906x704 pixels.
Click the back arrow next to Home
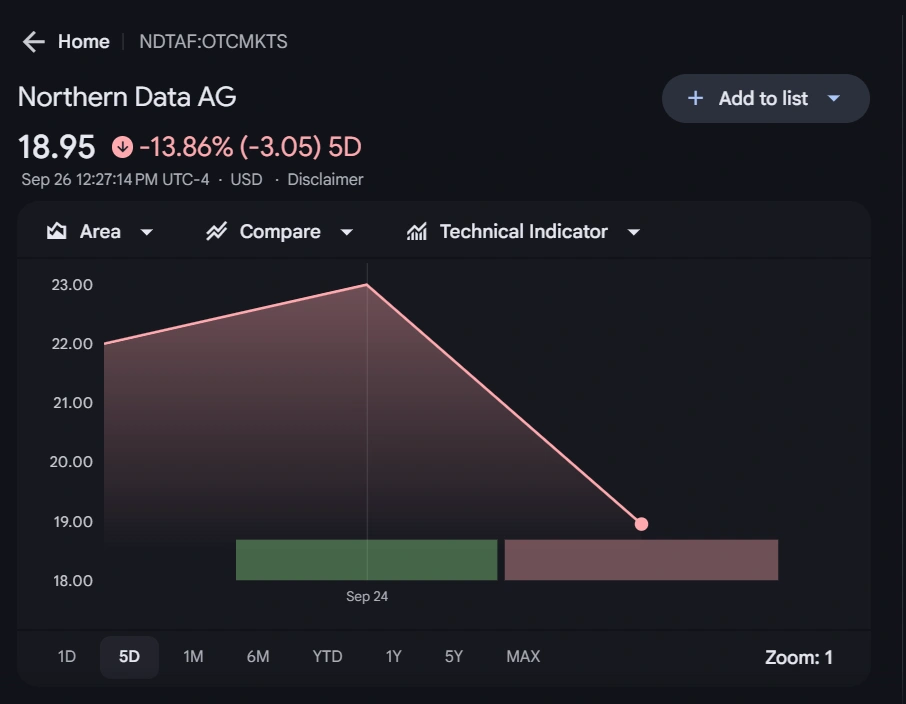[33, 41]
